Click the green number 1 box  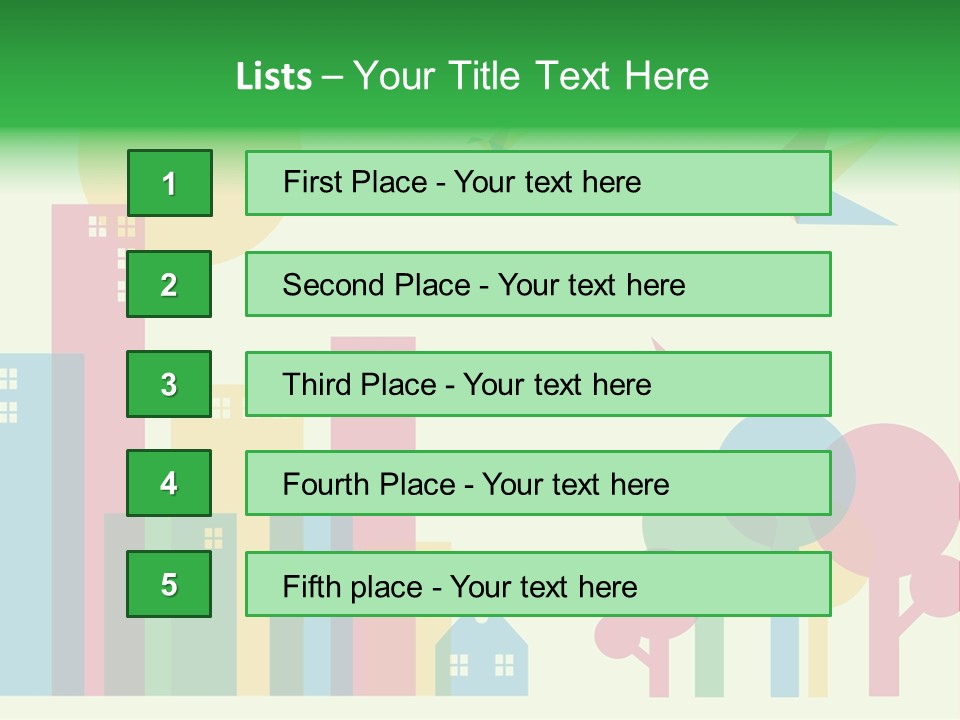(x=170, y=183)
